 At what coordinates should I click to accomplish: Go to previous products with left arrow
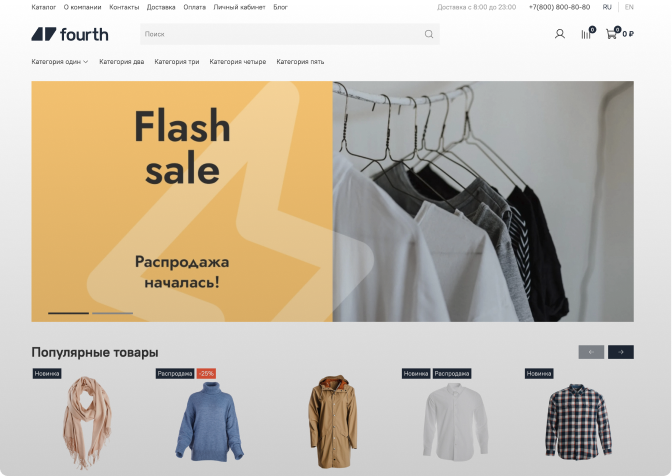tap(591, 352)
